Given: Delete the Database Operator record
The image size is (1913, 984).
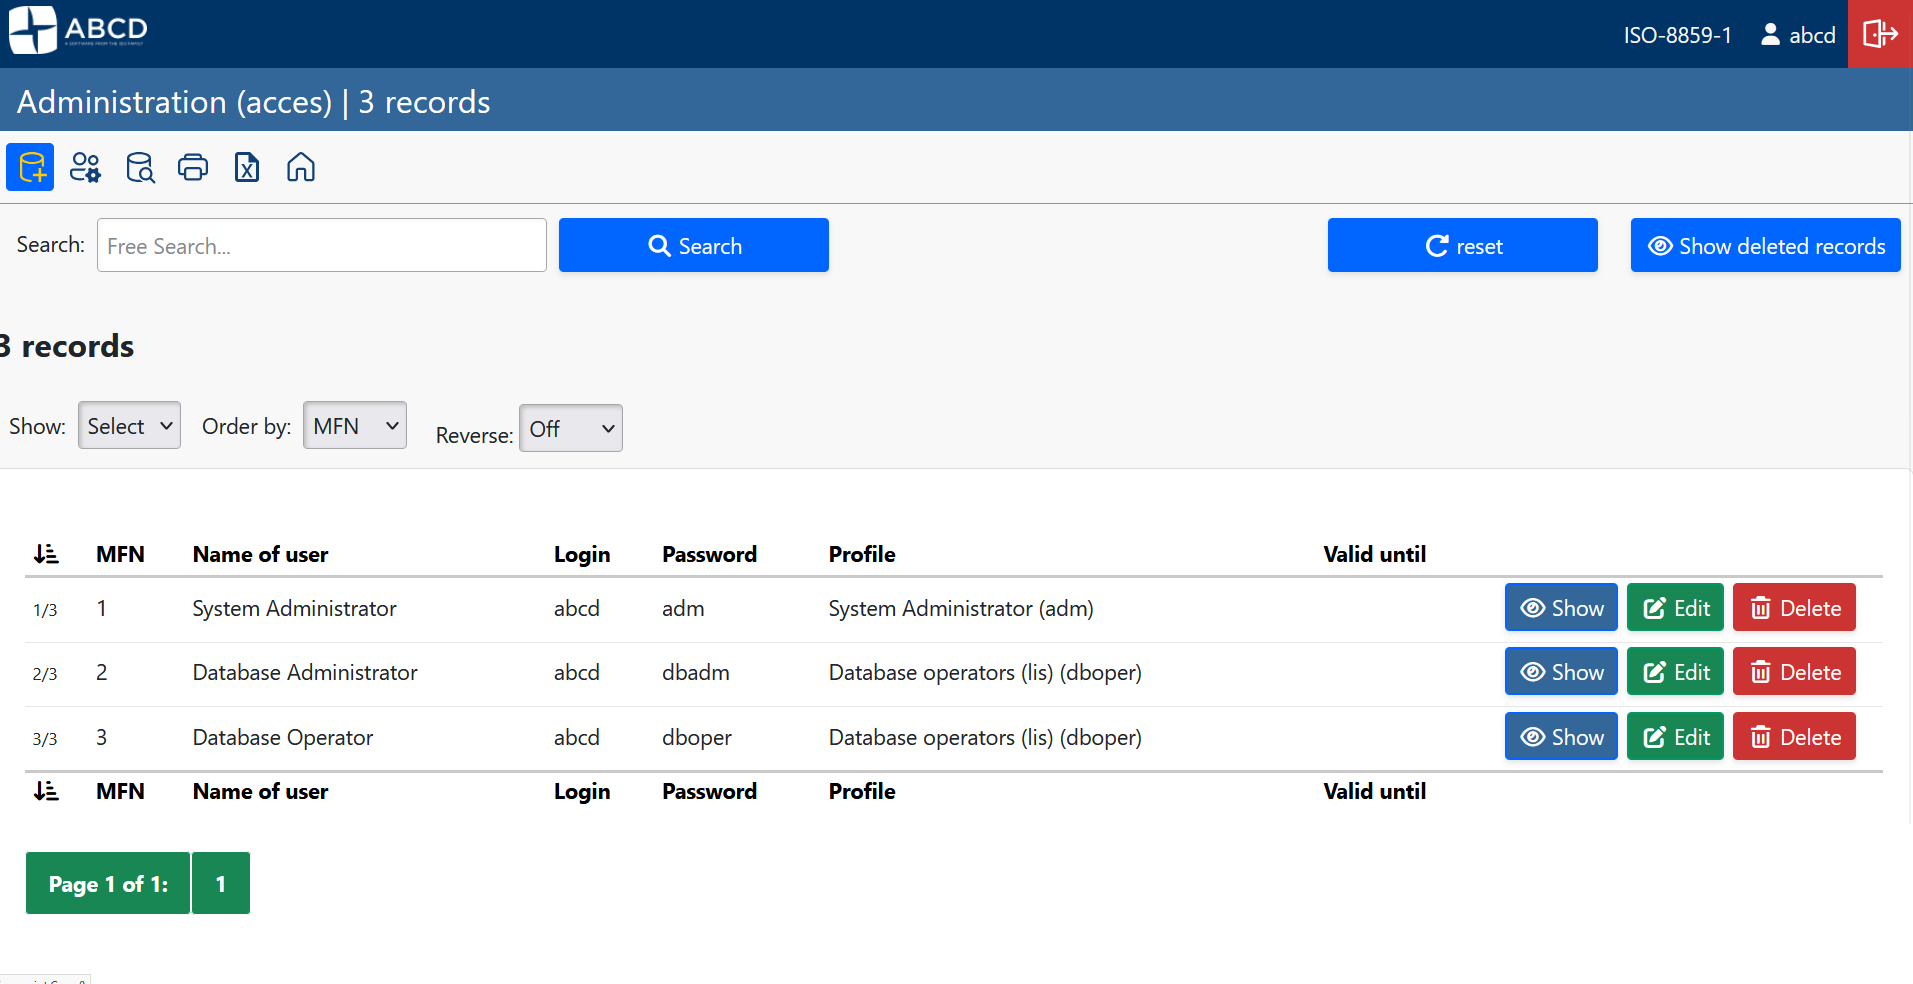Looking at the screenshot, I should click(x=1794, y=737).
